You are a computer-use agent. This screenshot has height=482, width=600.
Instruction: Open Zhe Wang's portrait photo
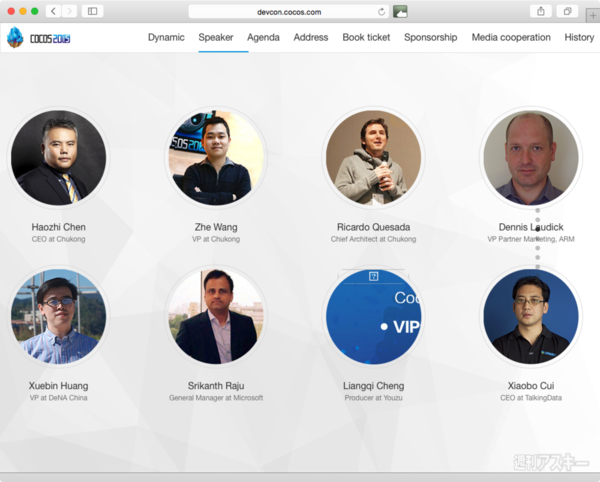coord(216,158)
